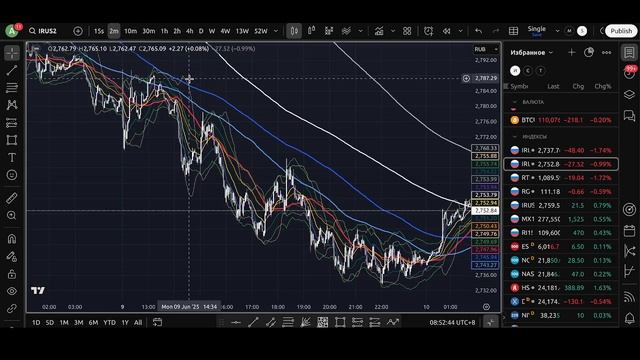Open the RUB currency dropdown
640x360 pixels.
click(x=486, y=49)
